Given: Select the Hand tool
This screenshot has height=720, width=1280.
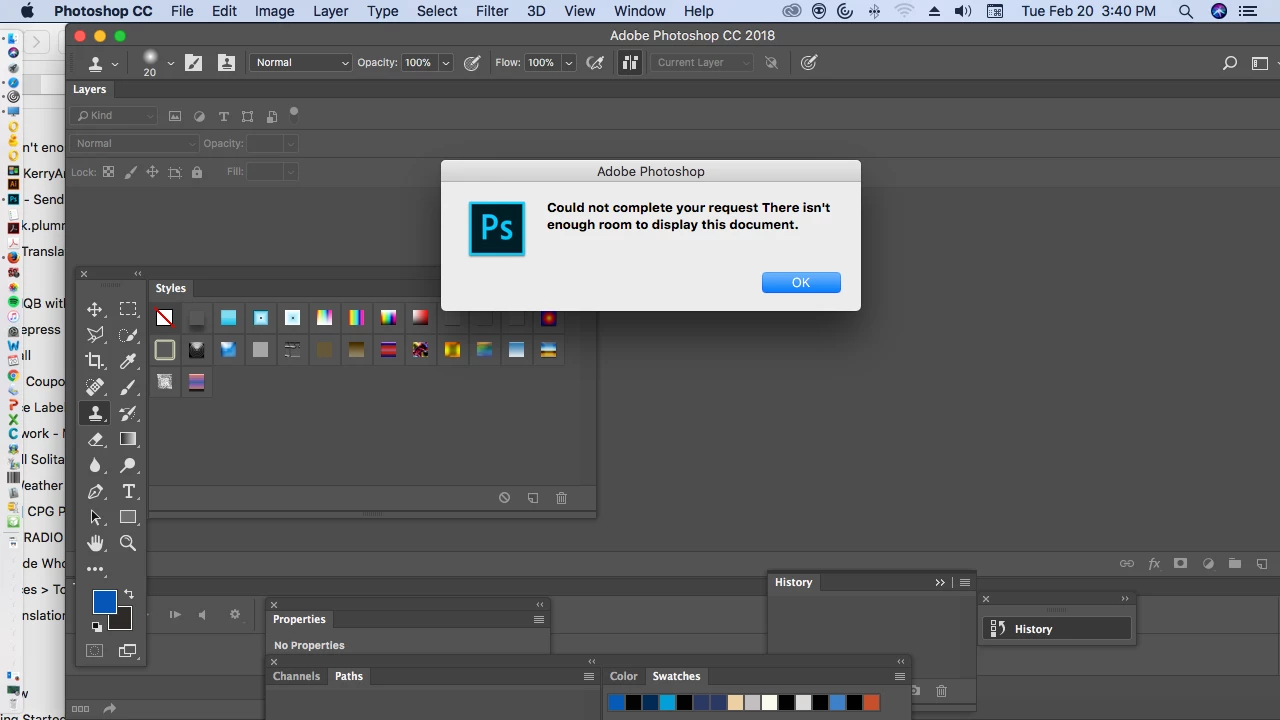Looking at the screenshot, I should click(95, 544).
